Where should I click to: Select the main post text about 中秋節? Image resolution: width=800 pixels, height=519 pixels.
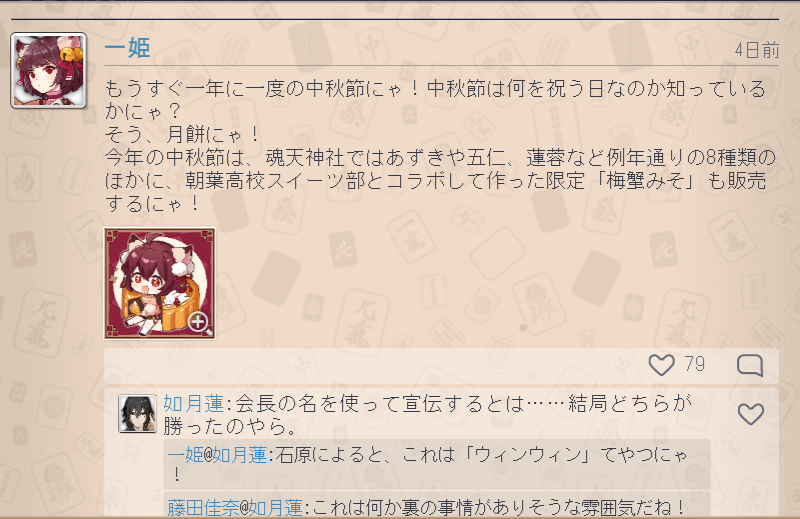pyautogui.click(x=441, y=145)
